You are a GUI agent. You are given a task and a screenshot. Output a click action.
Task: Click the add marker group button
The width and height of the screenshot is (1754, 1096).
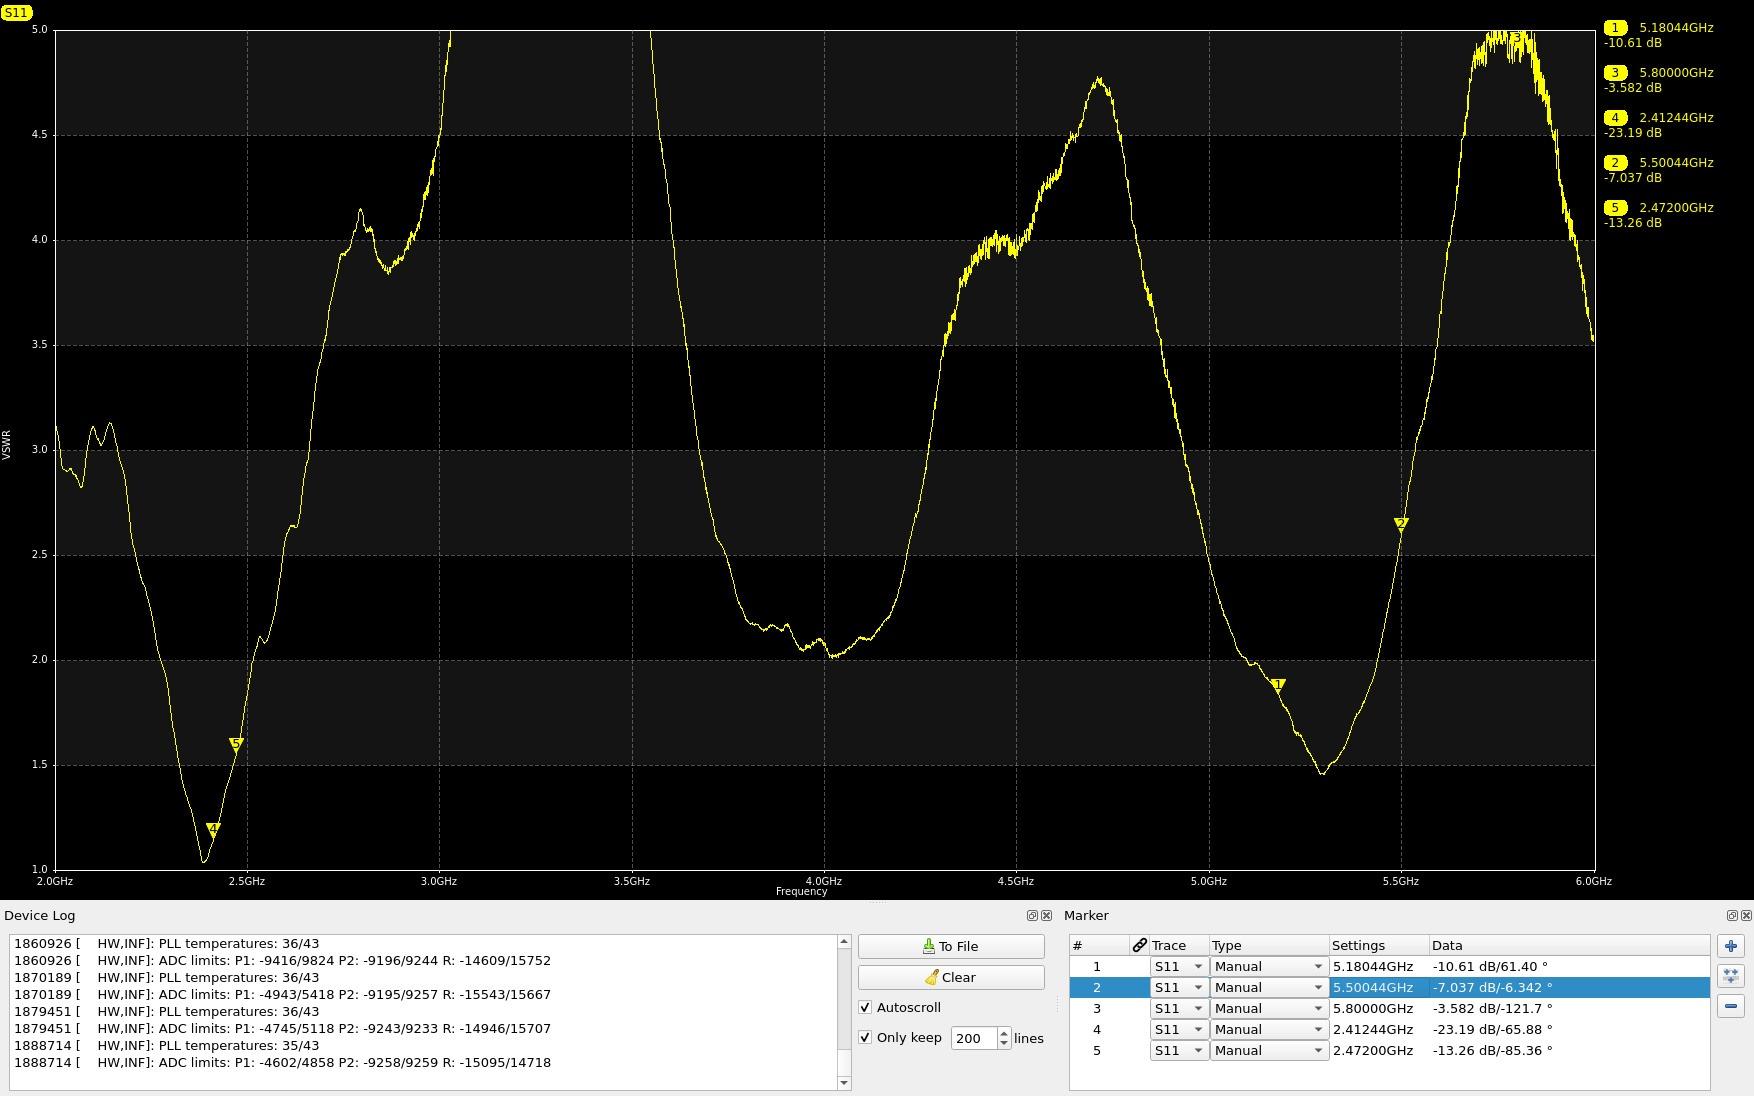[x=1731, y=976]
